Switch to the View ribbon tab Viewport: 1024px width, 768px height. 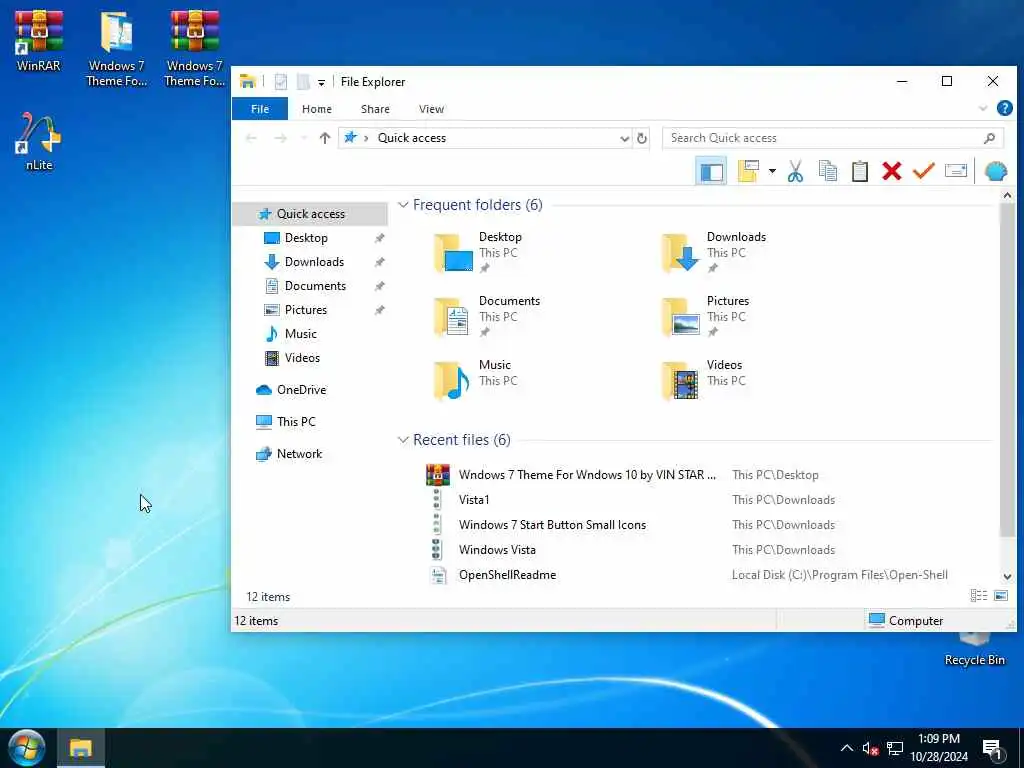click(431, 109)
